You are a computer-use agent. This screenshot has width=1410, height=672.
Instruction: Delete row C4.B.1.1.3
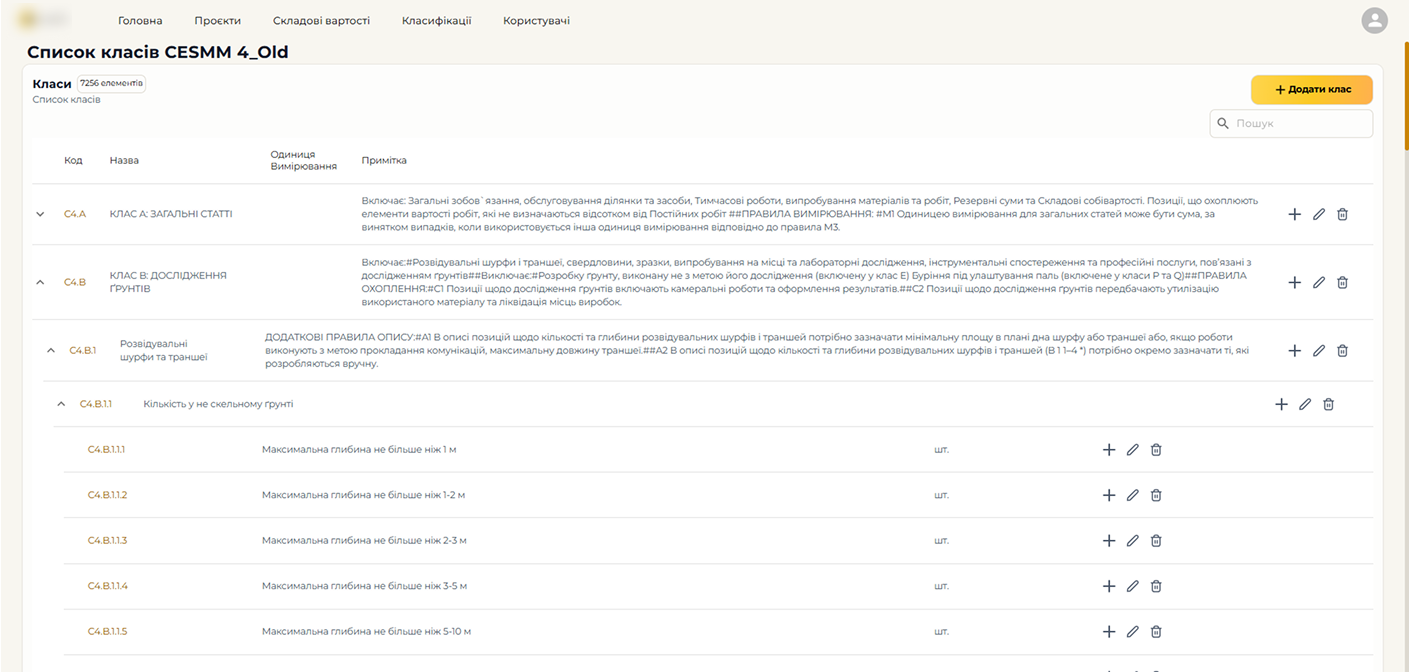click(x=1156, y=541)
